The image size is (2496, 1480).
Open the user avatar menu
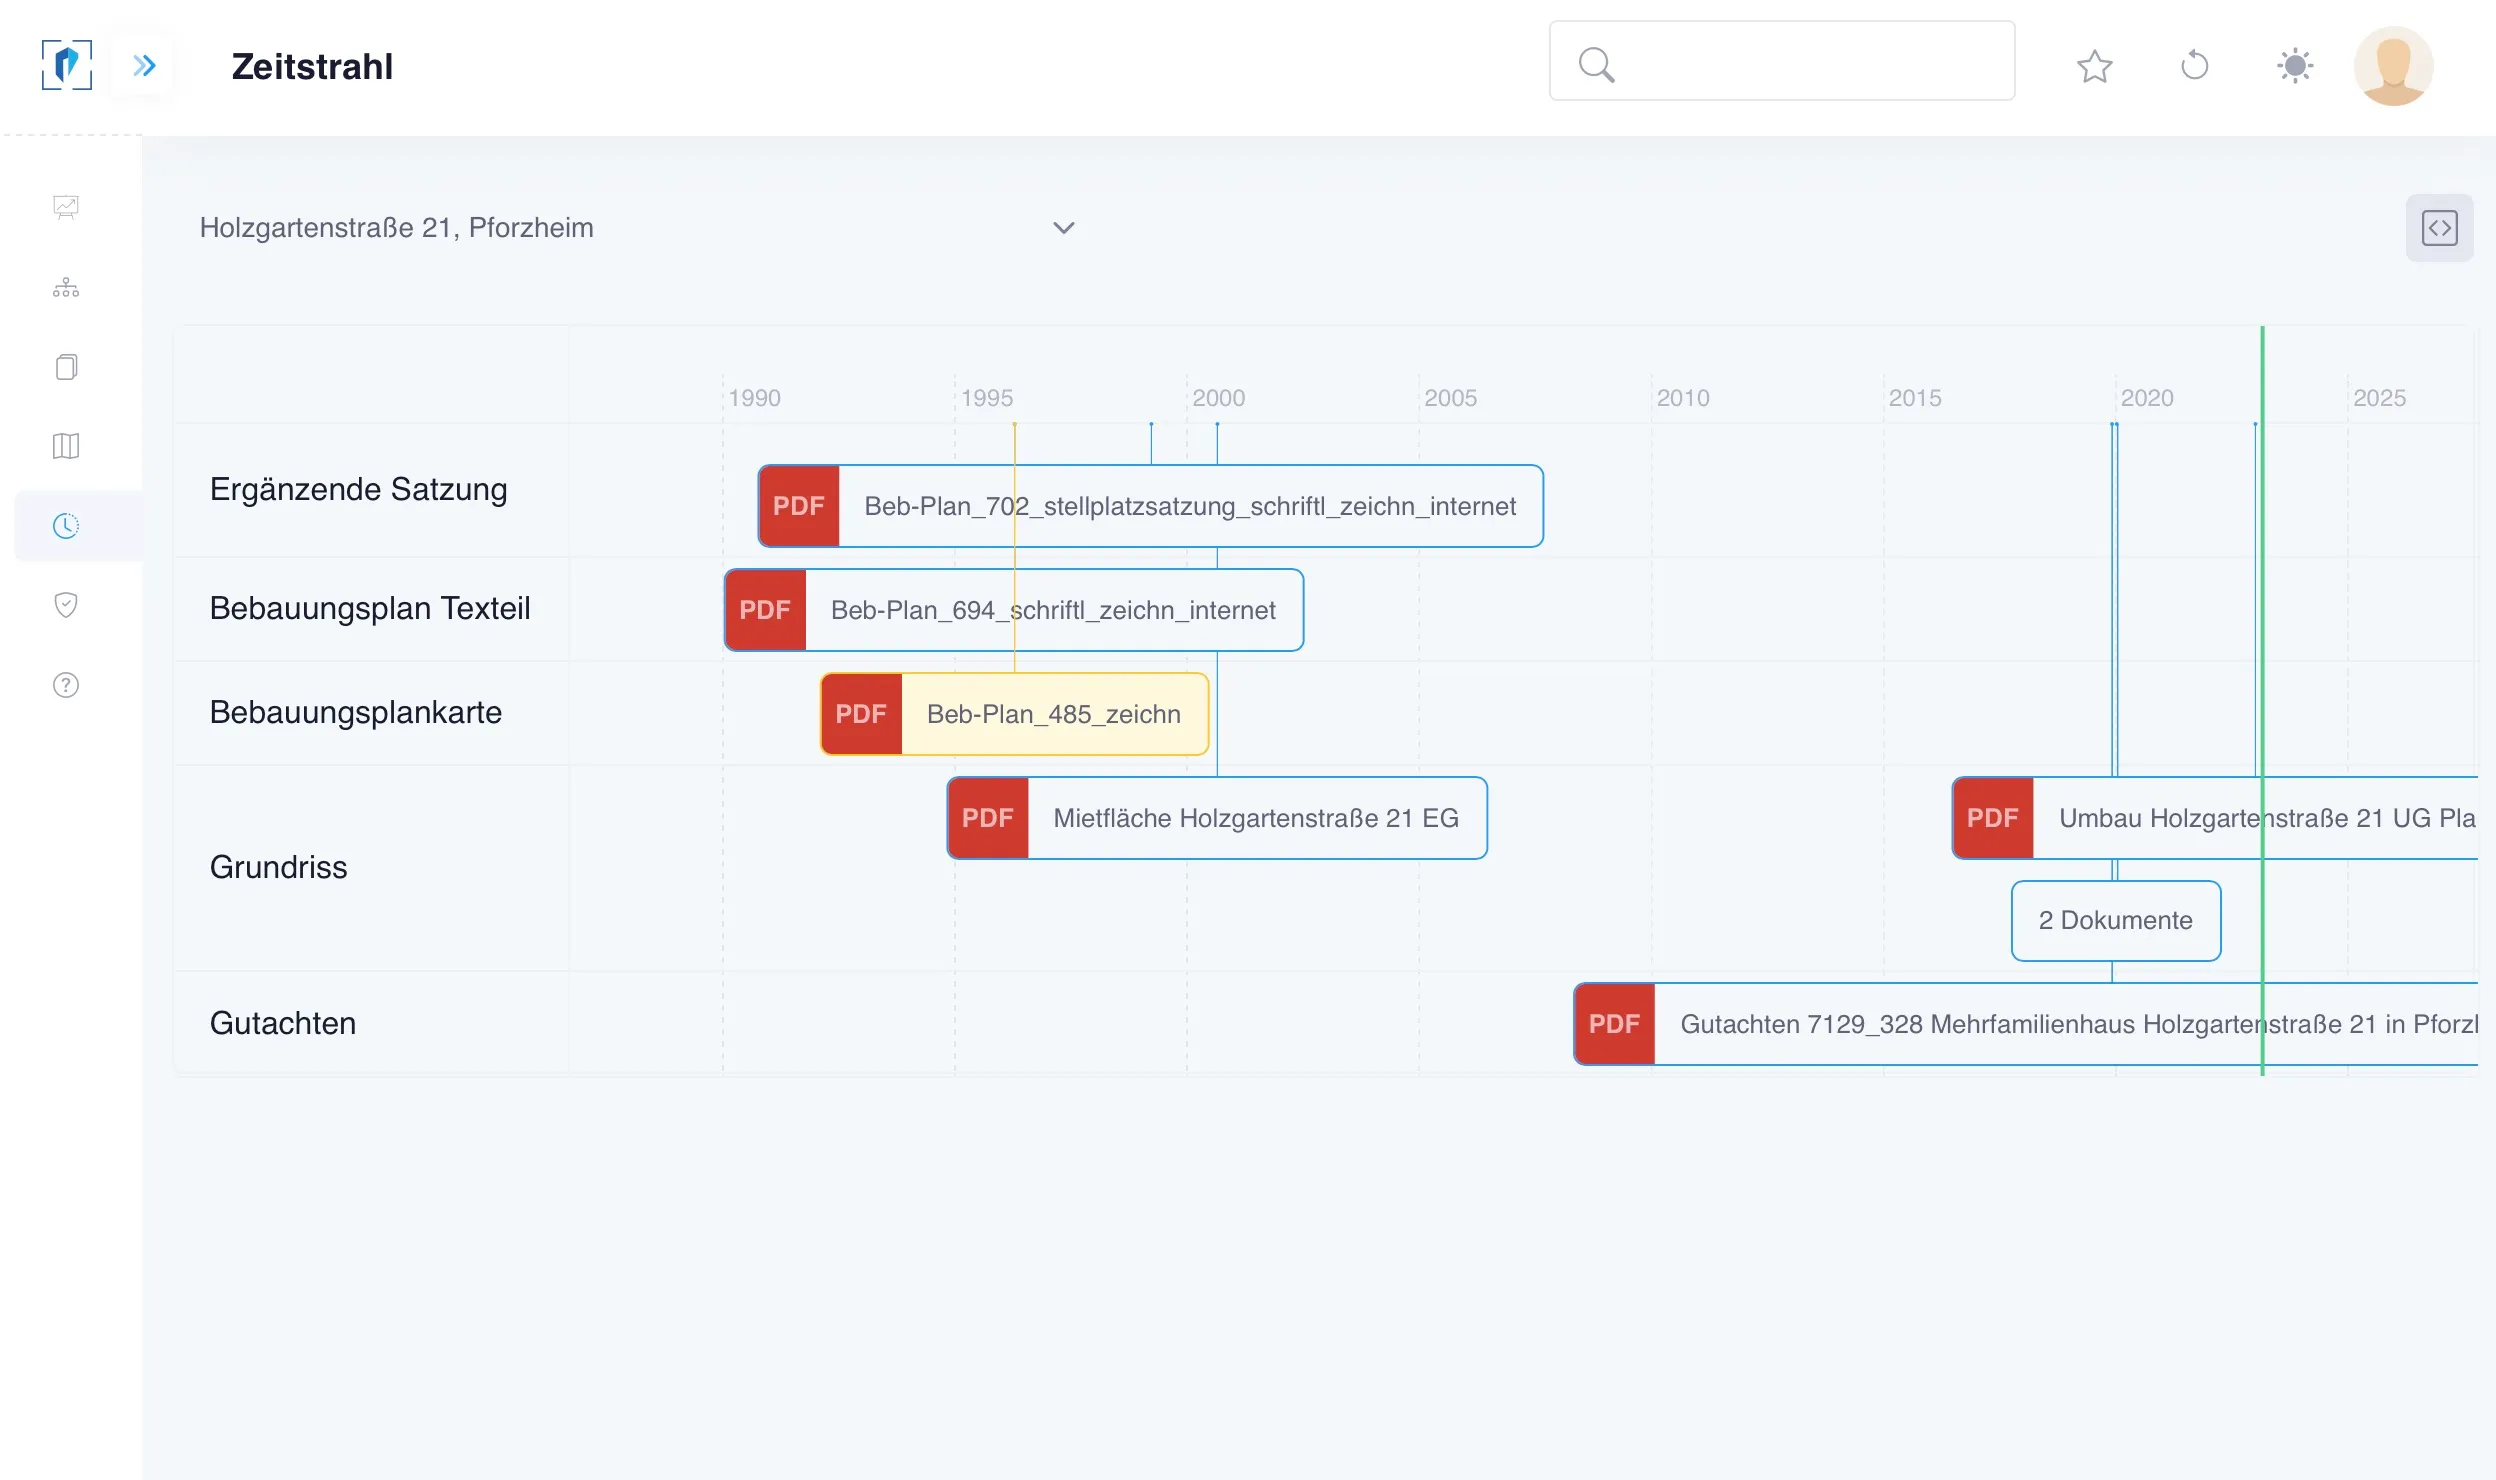pyautogui.click(x=2393, y=66)
